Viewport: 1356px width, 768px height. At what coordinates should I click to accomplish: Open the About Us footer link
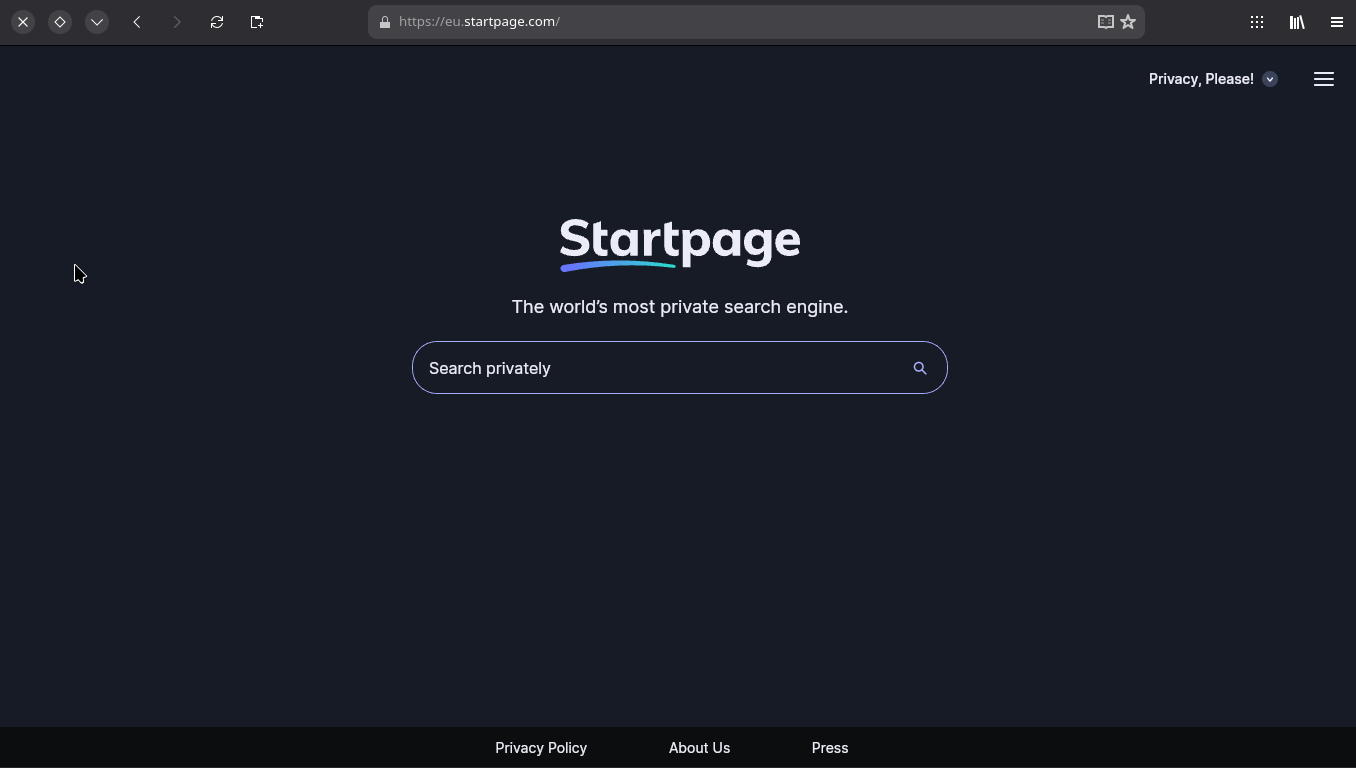click(x=699, y=748)
